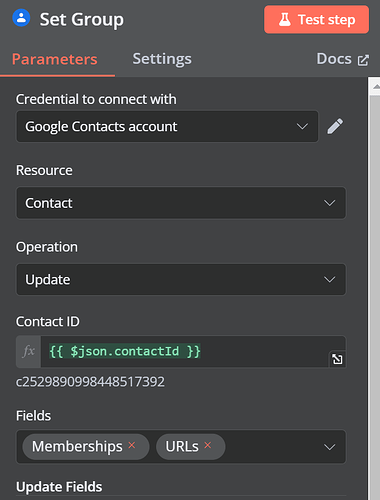Image resolution: width=380 pixels, height=500 pixels.
Task: Click the scrollbar up arrow
Action: pos(376,87)
